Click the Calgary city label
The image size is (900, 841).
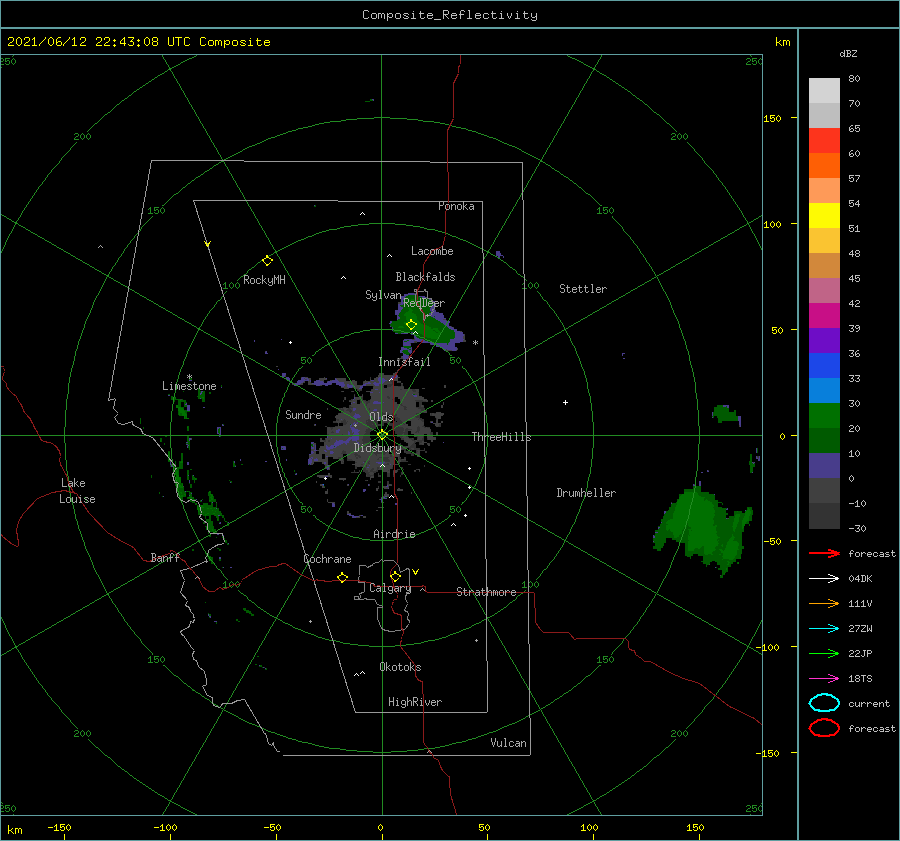pyautogui.click(x=390, y=588)
